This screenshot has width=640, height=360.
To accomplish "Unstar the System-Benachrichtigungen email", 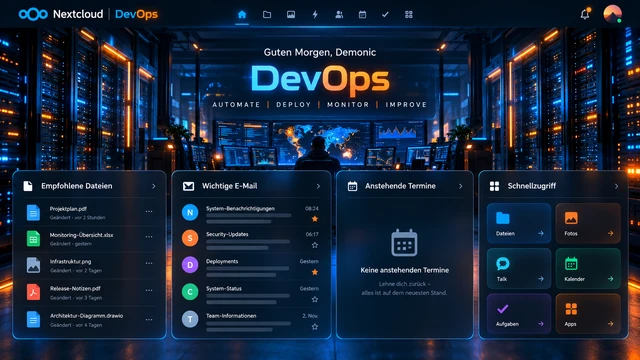I will pos(315,219).
